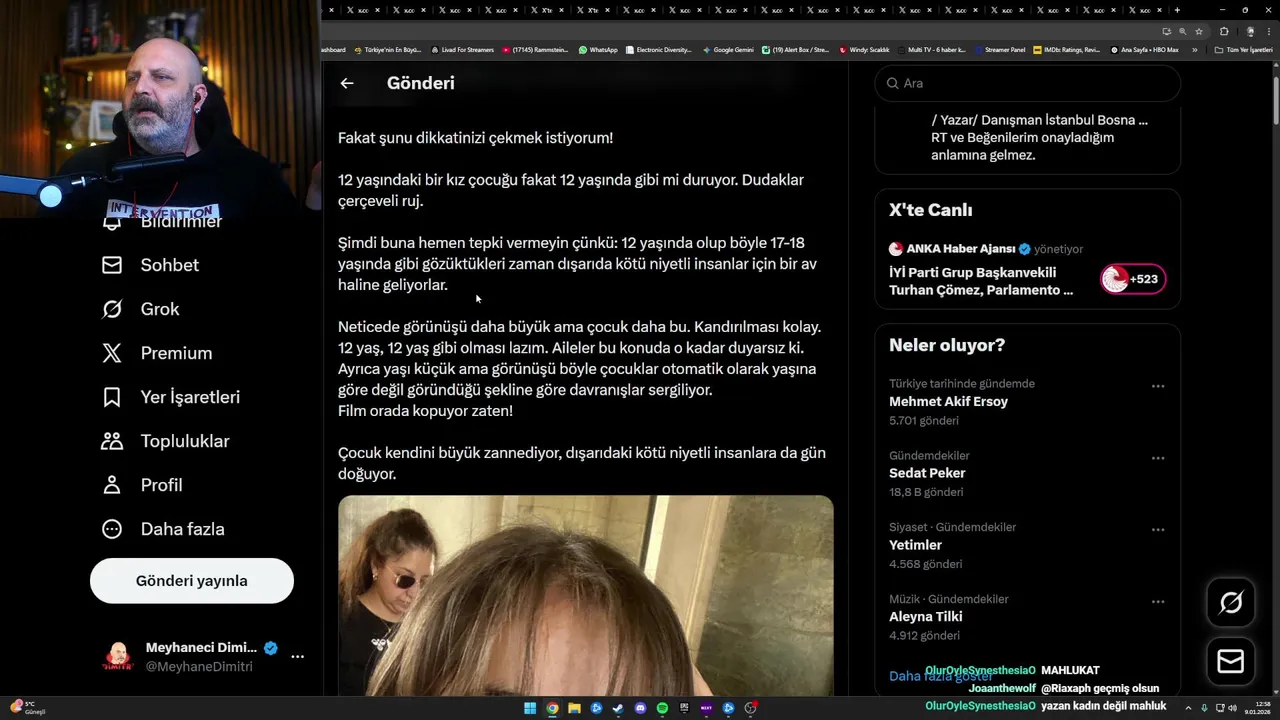
Task: Click the zoom magnifier in address bar
Action: (1182, 31)
